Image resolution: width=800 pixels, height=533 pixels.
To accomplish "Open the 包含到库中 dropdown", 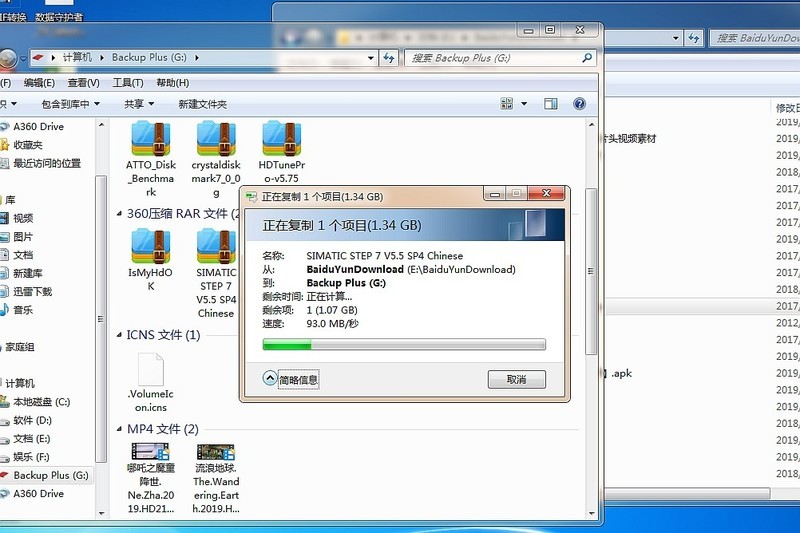I will pos(70,104).
